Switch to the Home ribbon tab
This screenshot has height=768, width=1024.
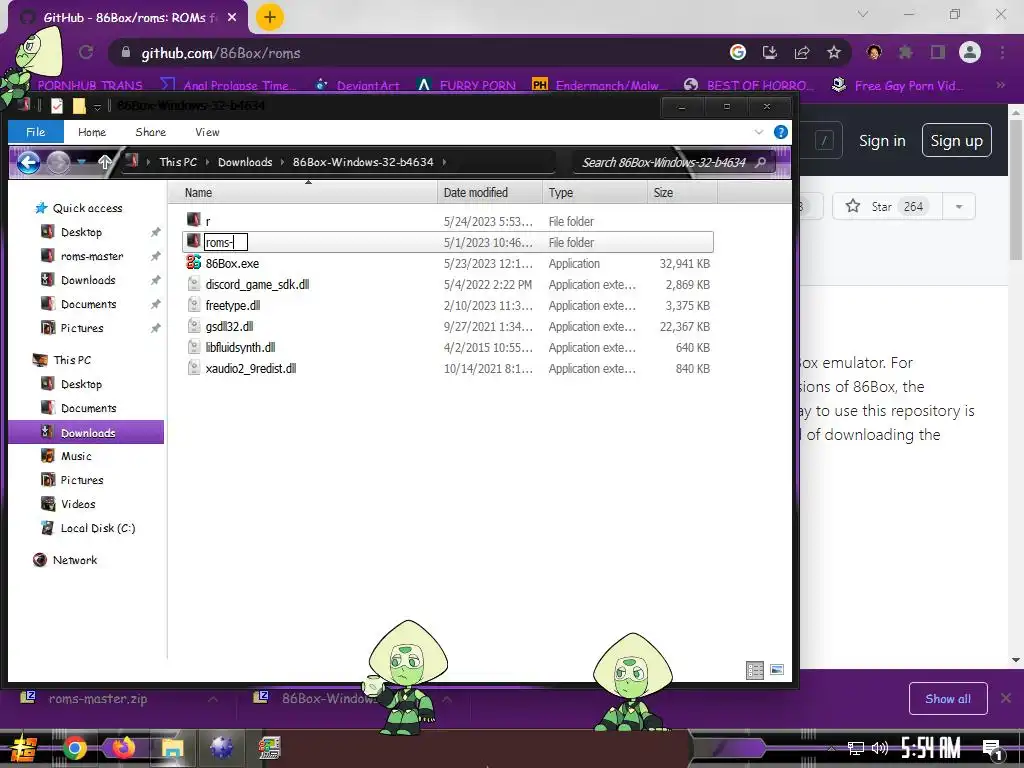91,132
